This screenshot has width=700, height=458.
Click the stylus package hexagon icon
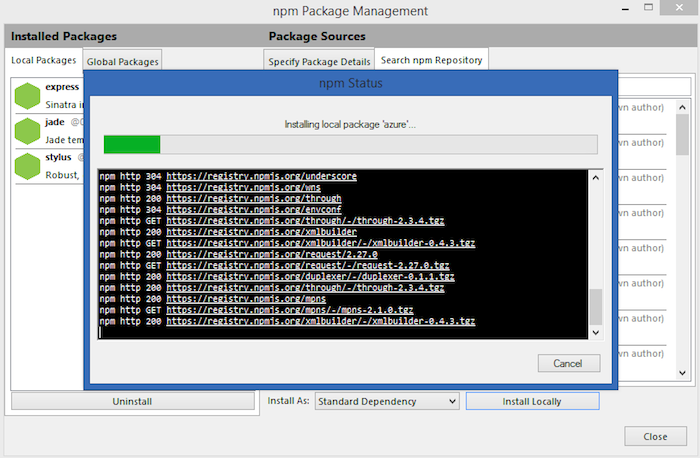(28, 167)
